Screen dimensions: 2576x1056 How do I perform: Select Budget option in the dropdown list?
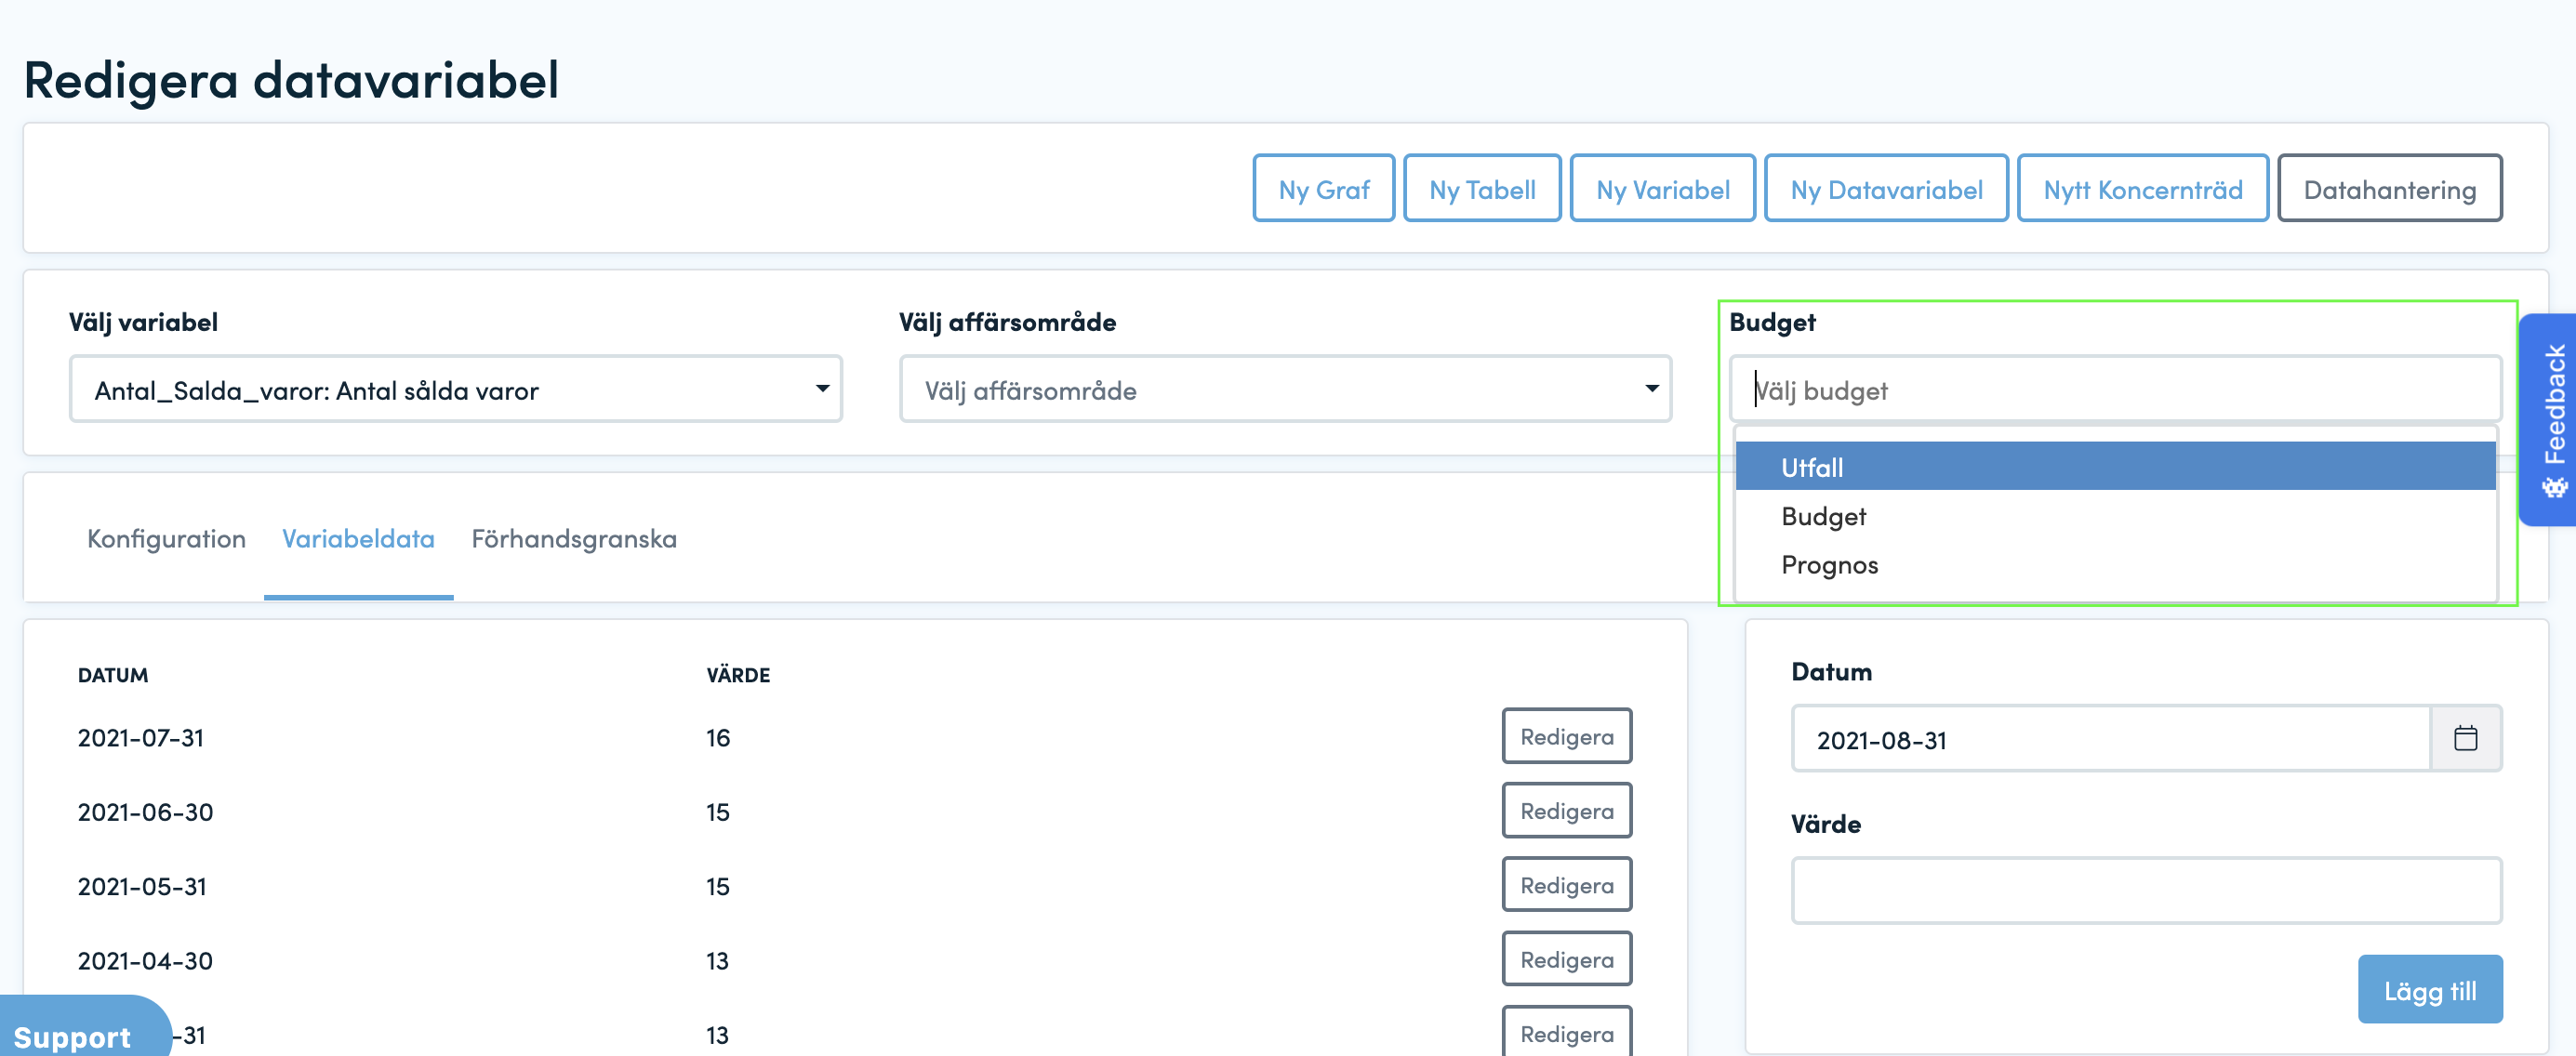[2115, 516]
